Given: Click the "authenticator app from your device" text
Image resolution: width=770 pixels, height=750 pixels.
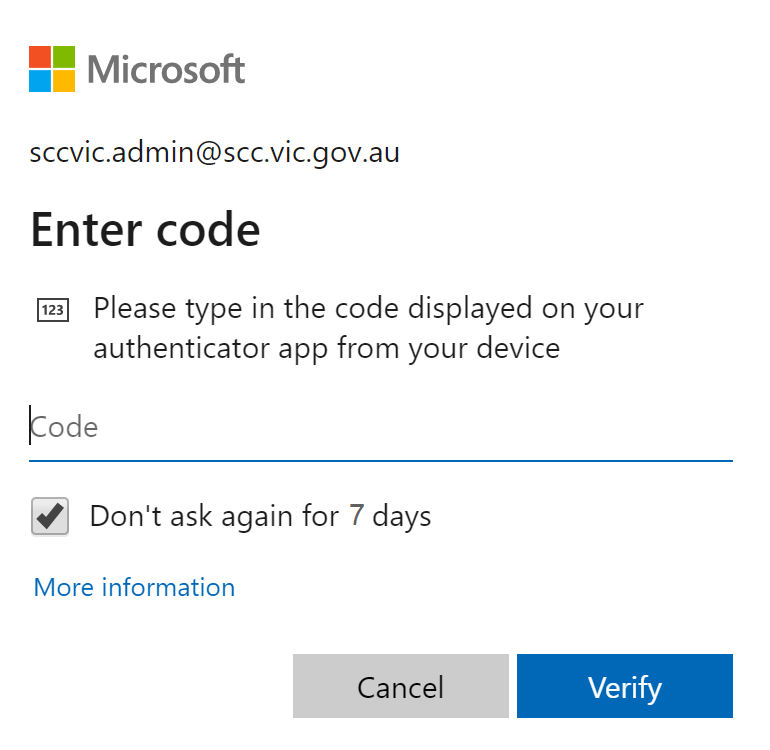Looking at the screenshot, I should coord(326,348).
